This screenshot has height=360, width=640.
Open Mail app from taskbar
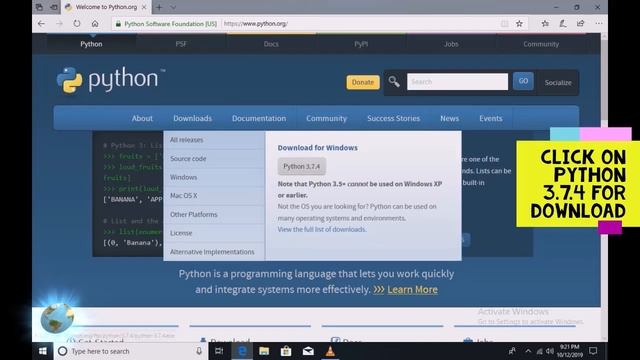pyautogui.click(x=308, y=351)
